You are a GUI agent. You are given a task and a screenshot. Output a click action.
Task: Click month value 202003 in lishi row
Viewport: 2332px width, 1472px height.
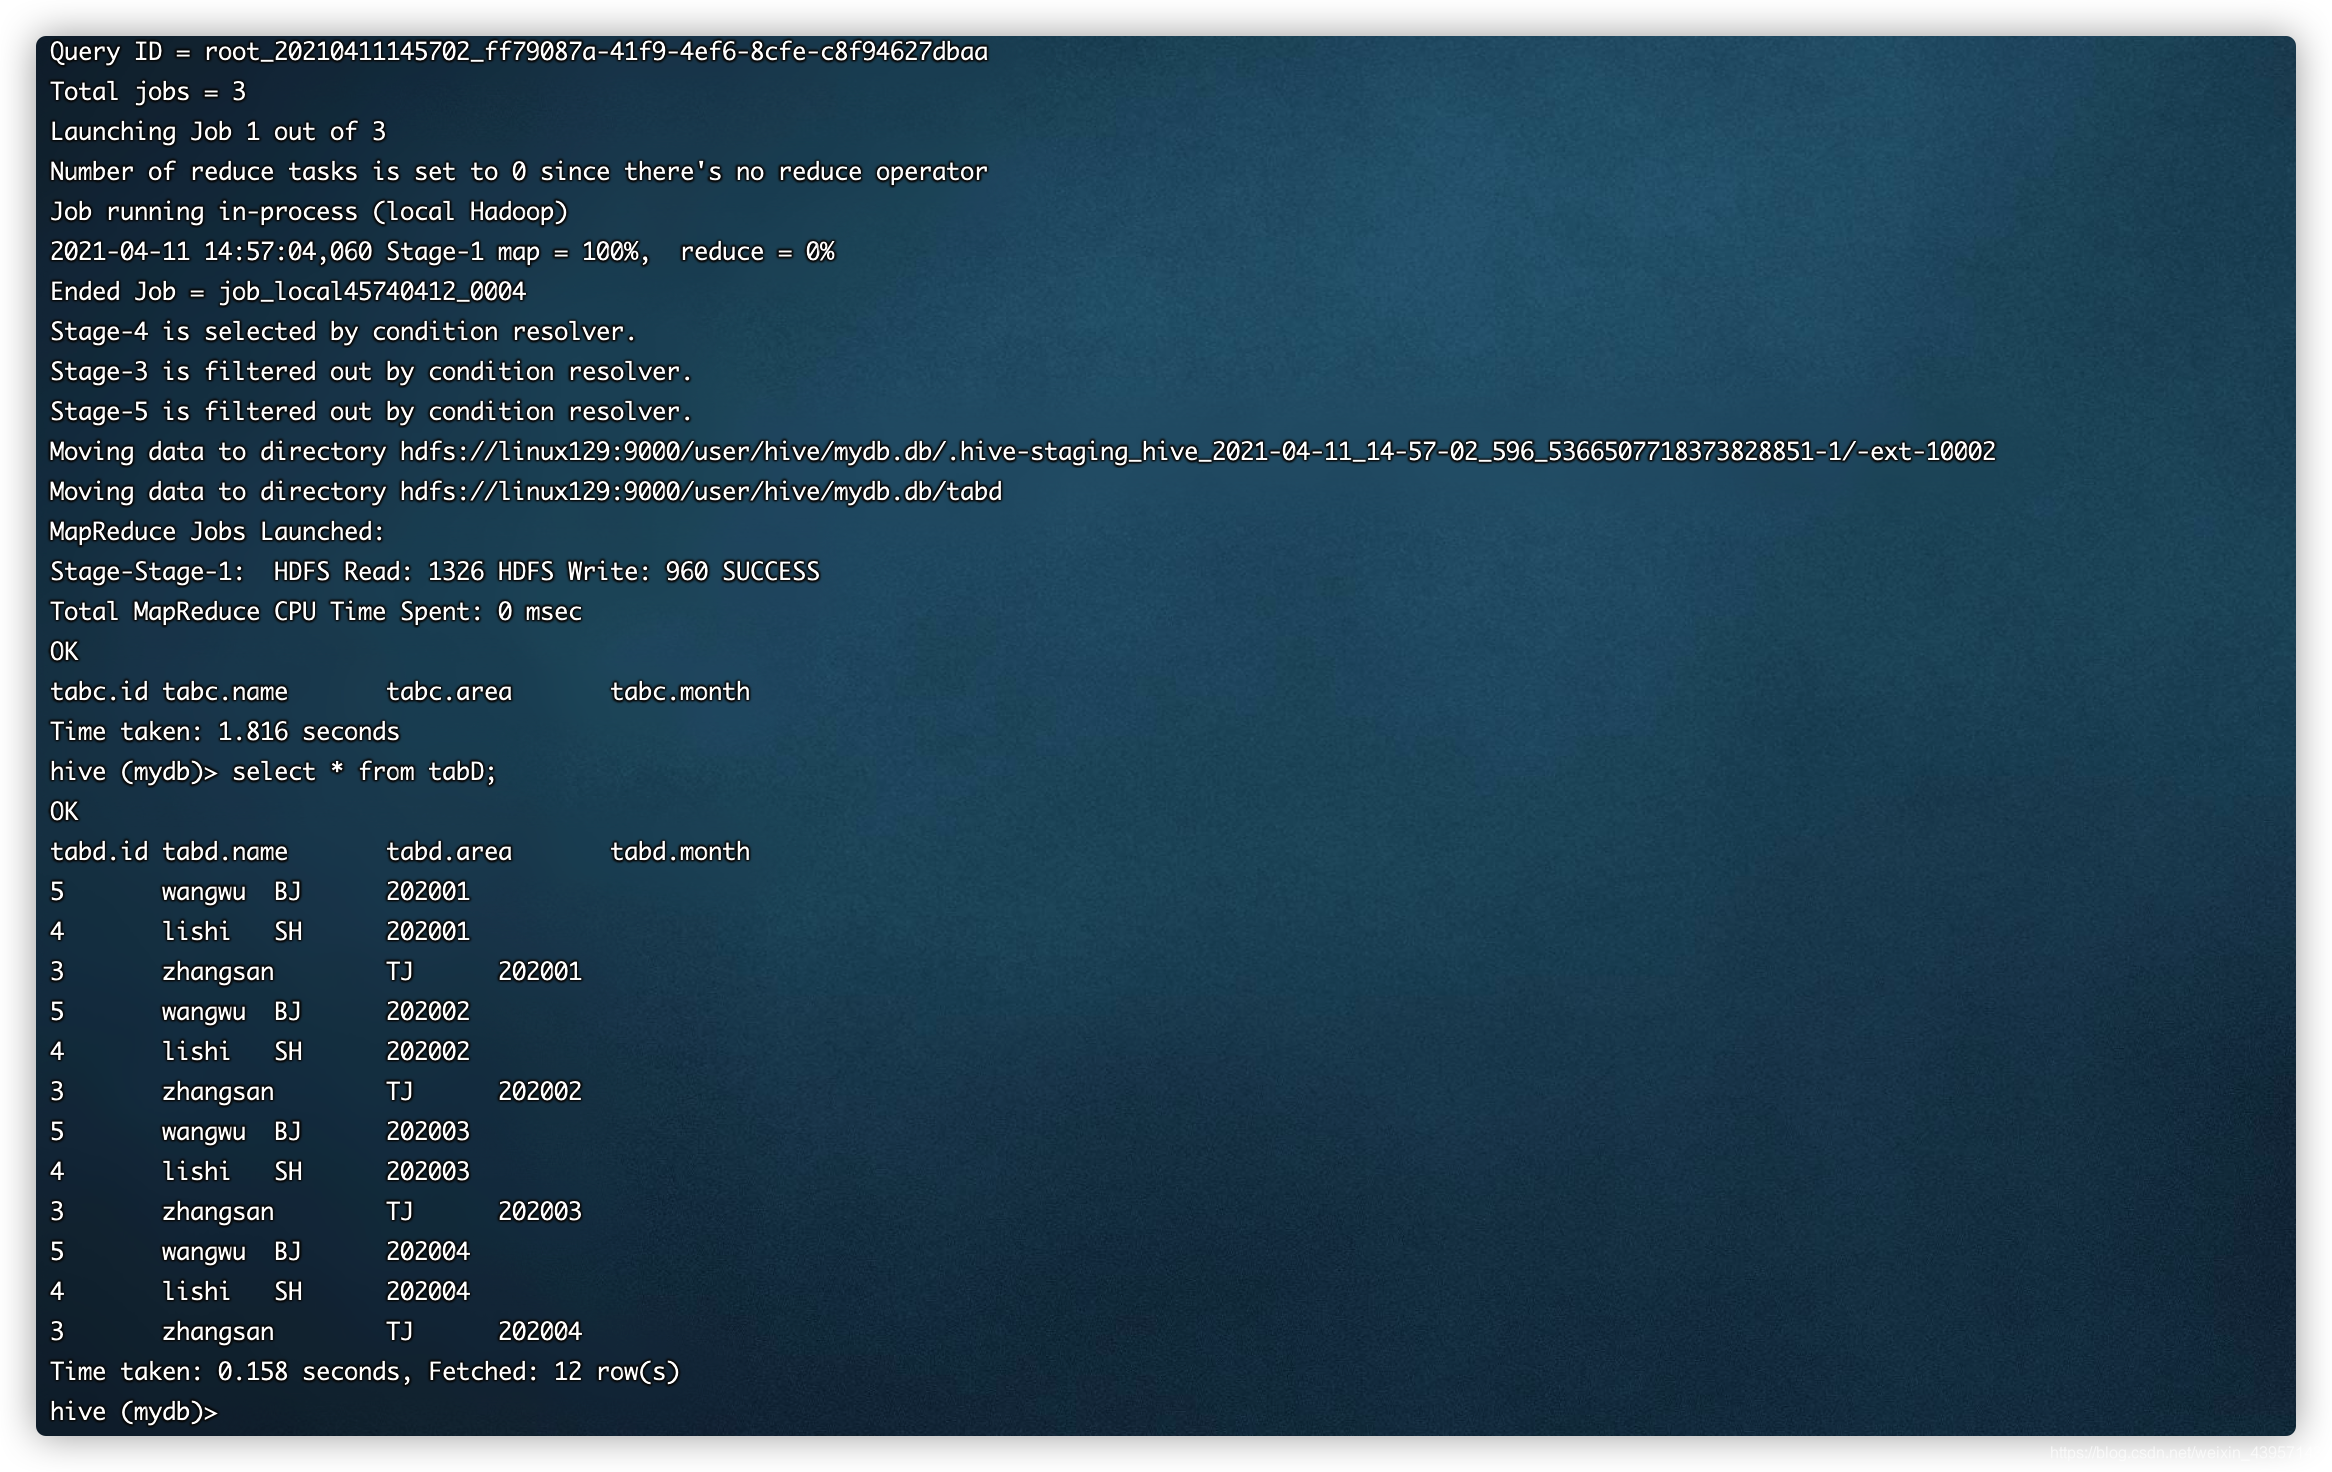(428, 1172)
